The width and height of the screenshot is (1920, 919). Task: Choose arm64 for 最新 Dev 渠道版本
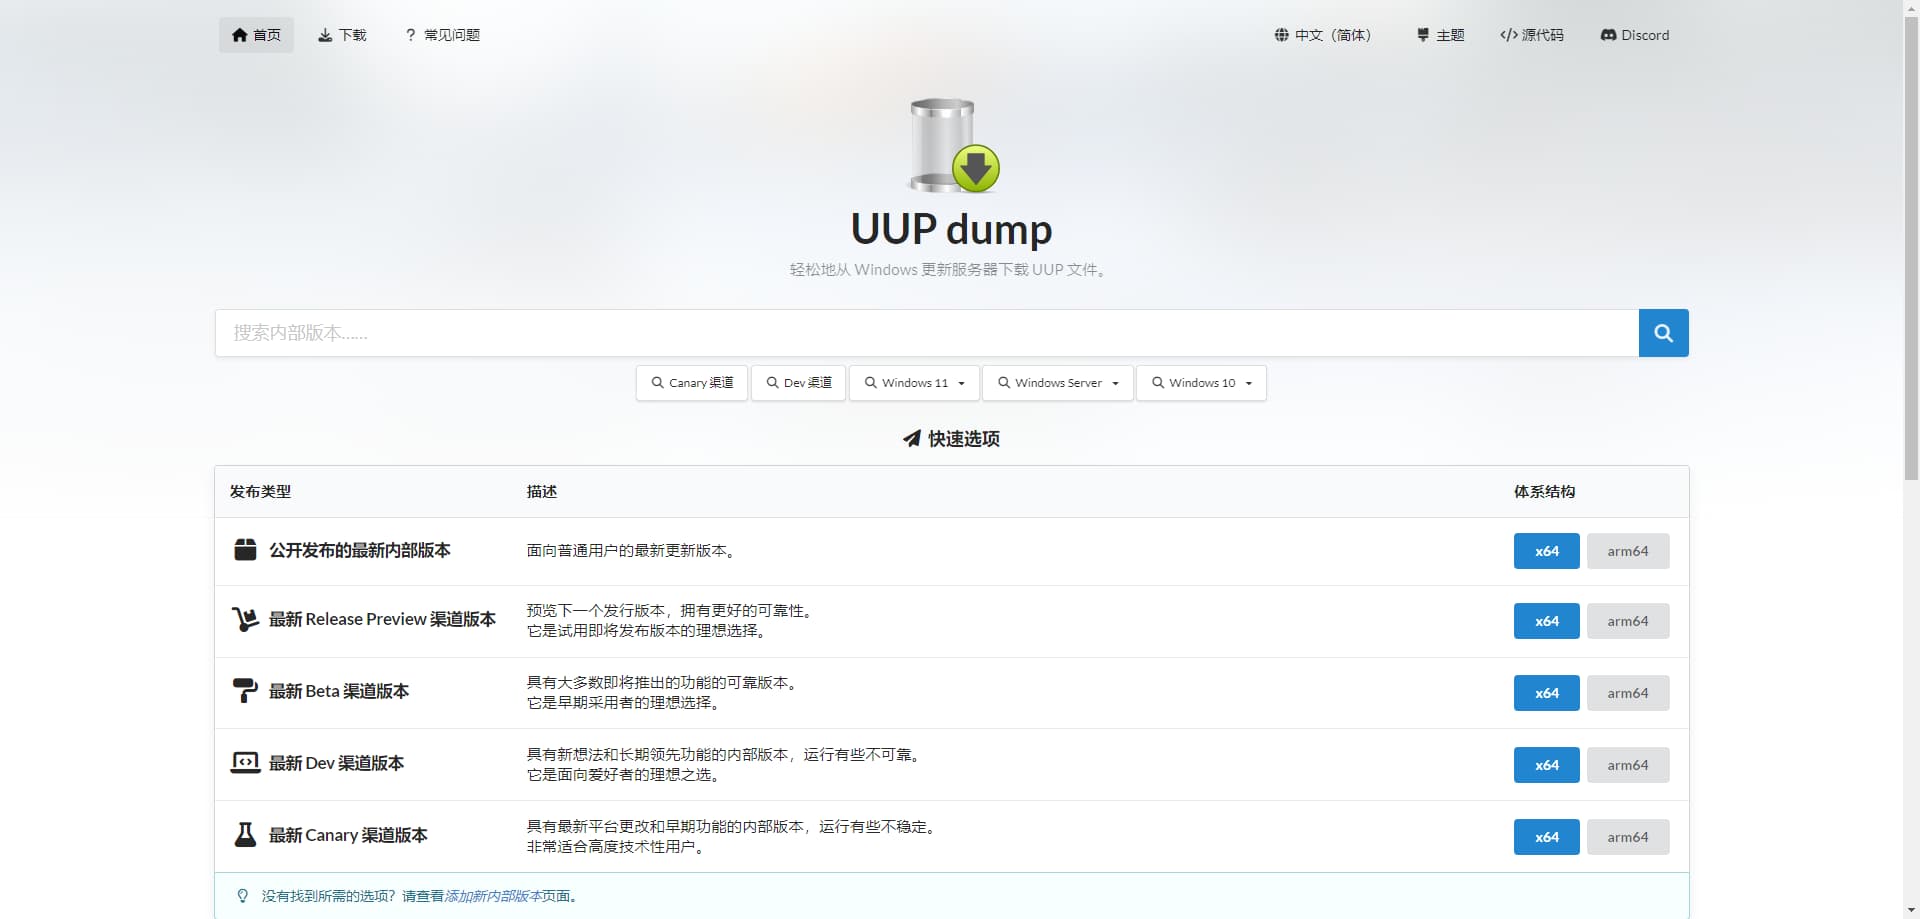click(1628, 765)
